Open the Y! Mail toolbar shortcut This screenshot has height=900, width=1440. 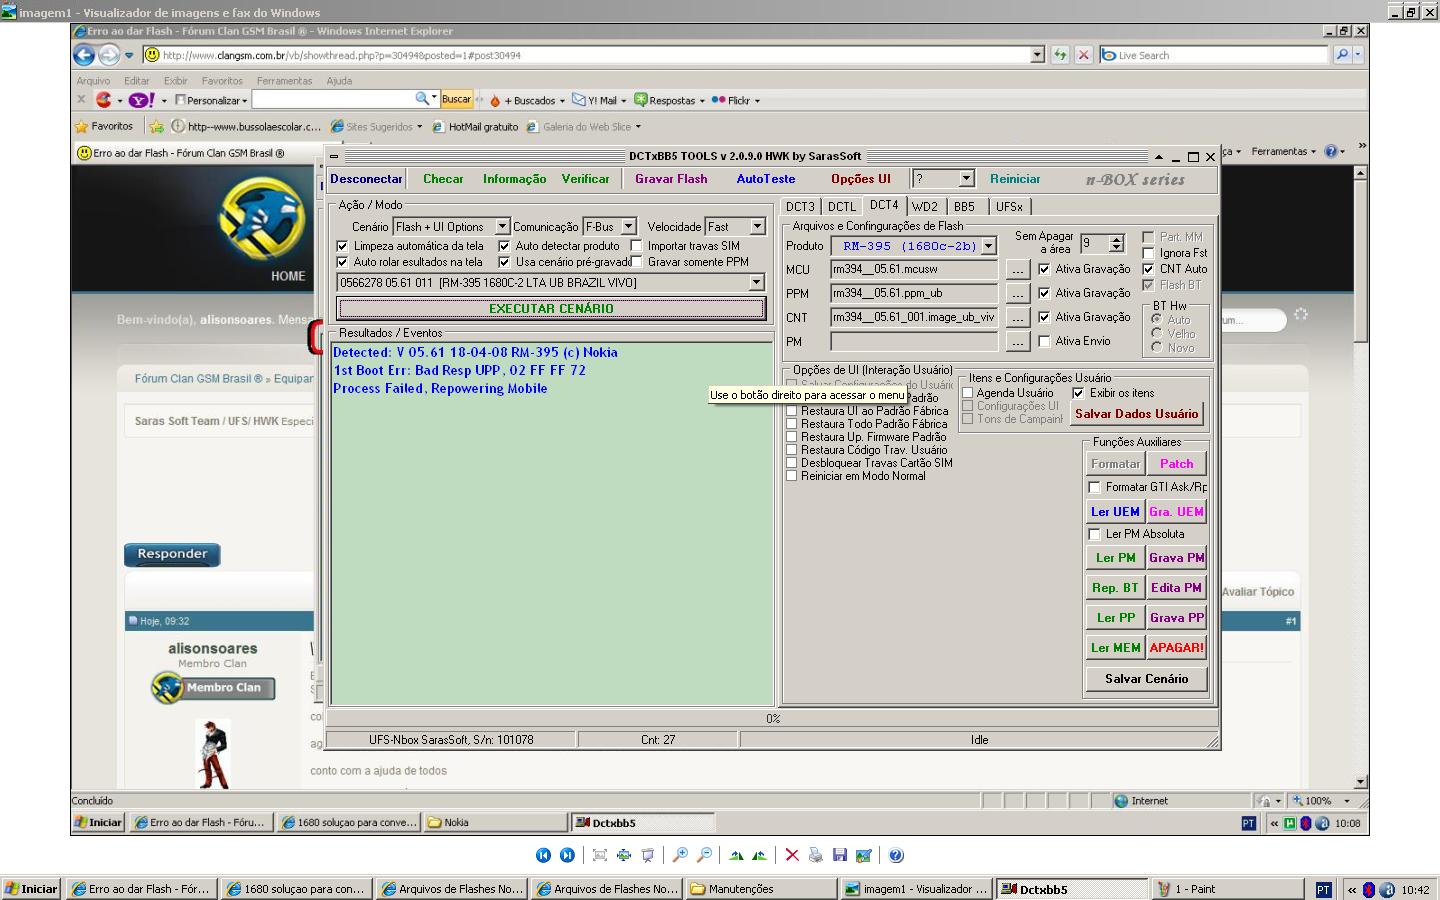[599, 100]
